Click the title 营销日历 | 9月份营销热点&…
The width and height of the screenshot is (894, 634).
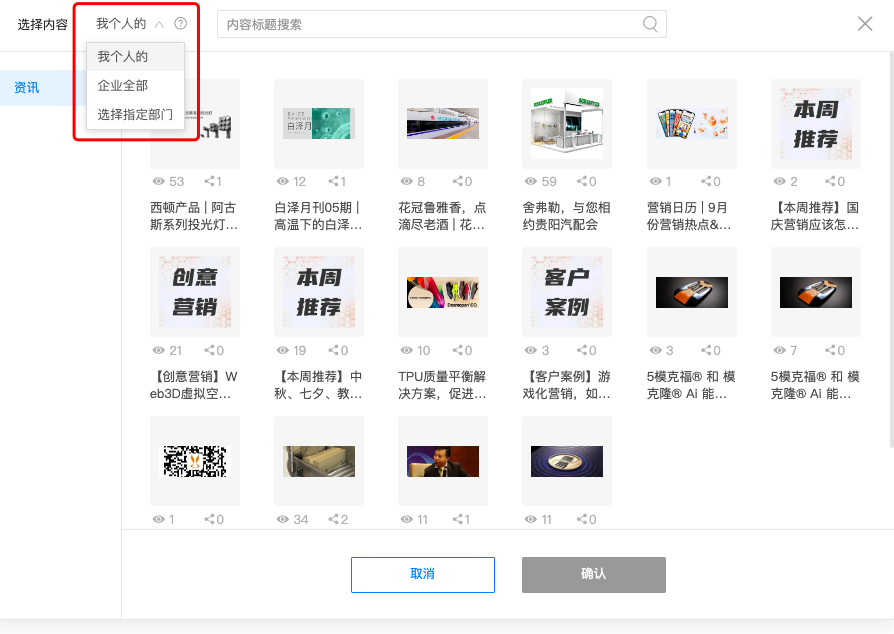tap(689, 216)
